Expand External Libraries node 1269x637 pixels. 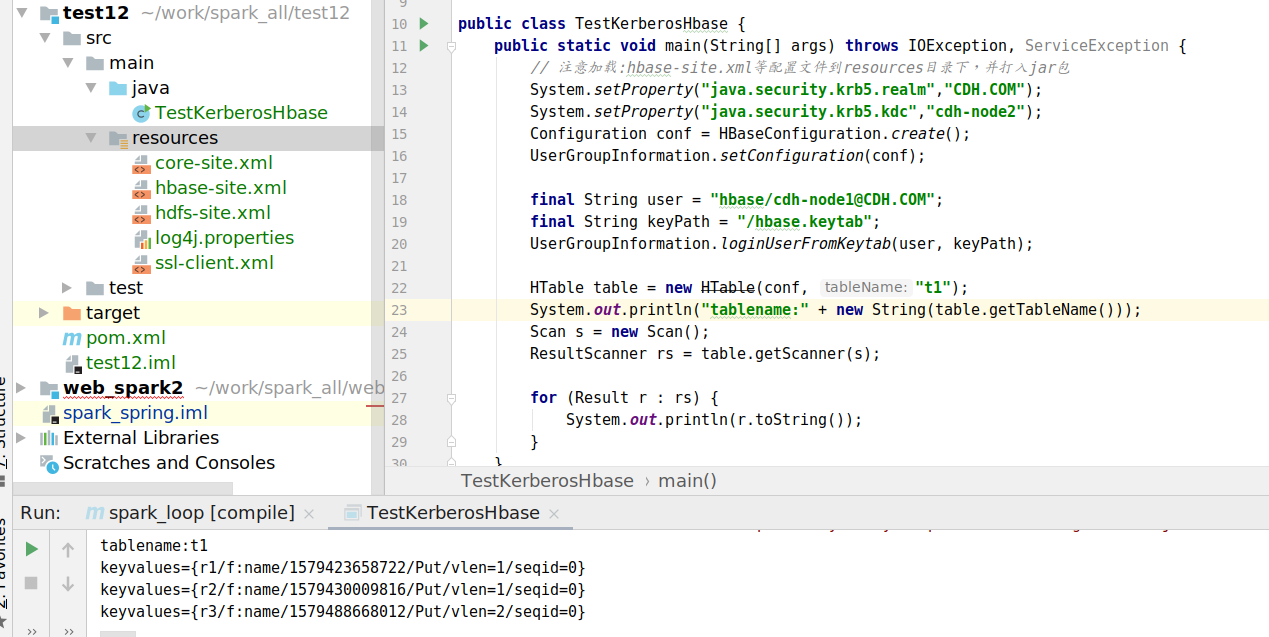(x=21, y=438)
